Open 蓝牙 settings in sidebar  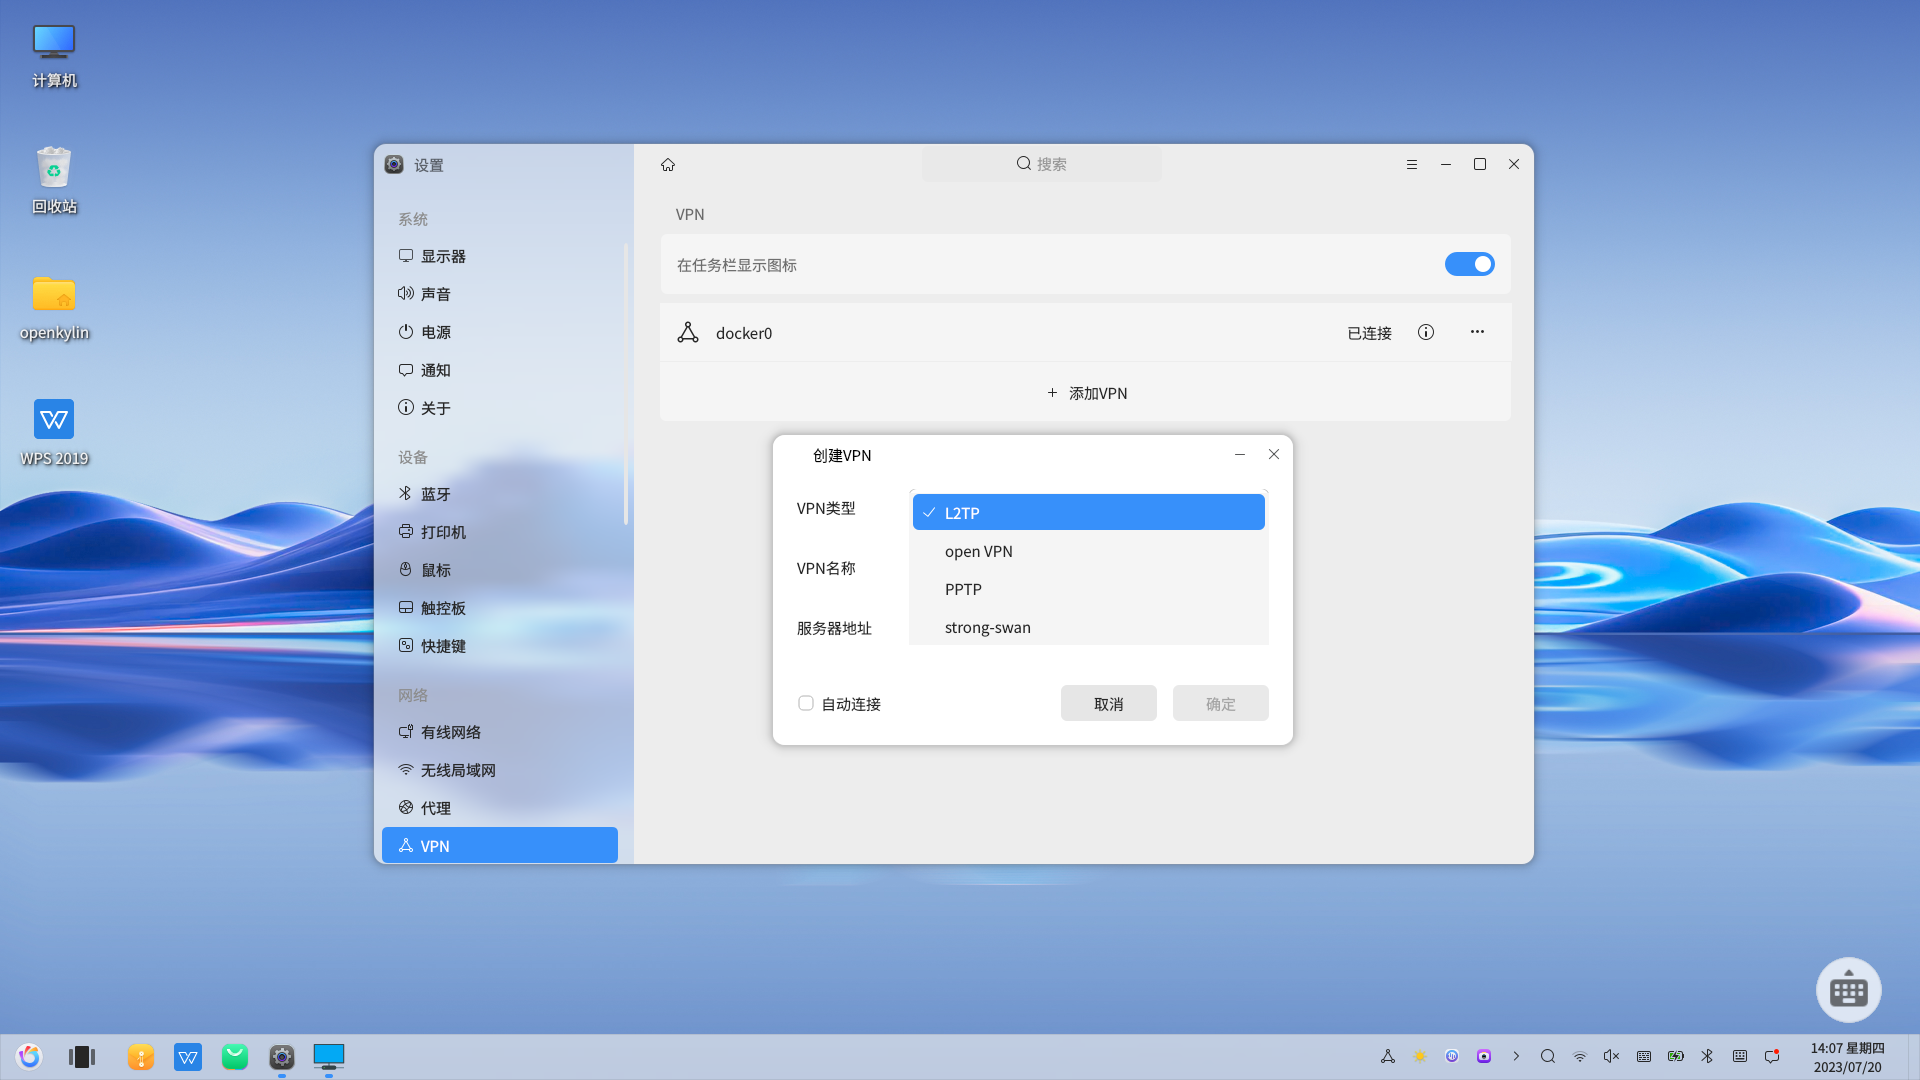[500, 494]
